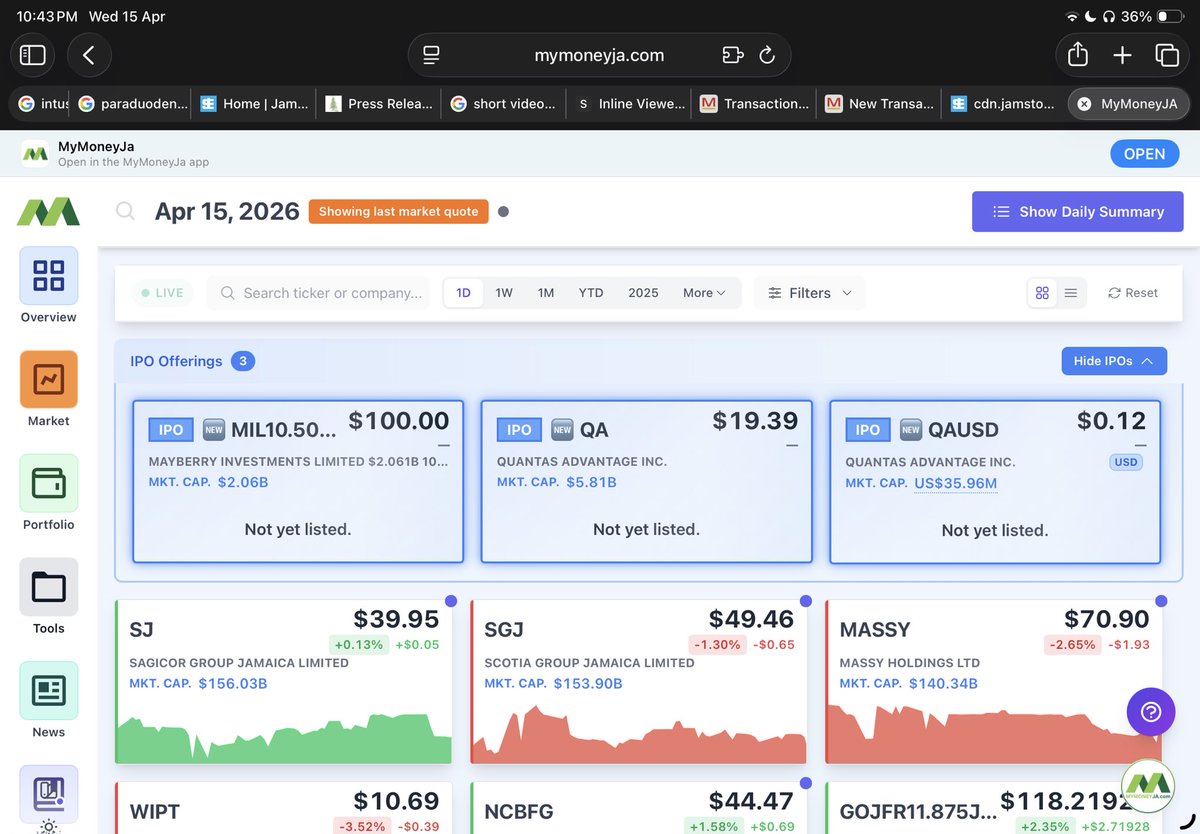This screenshot has width=1200, height=834.
Task: Open the QA Quantas Advantage IPO card
Action: pos(646,482)
